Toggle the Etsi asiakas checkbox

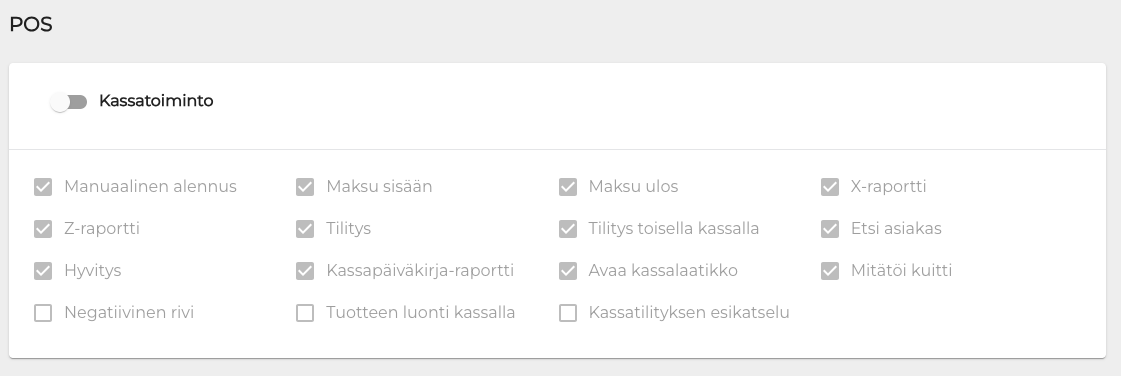pyautogui.click(x=830, y=229)
